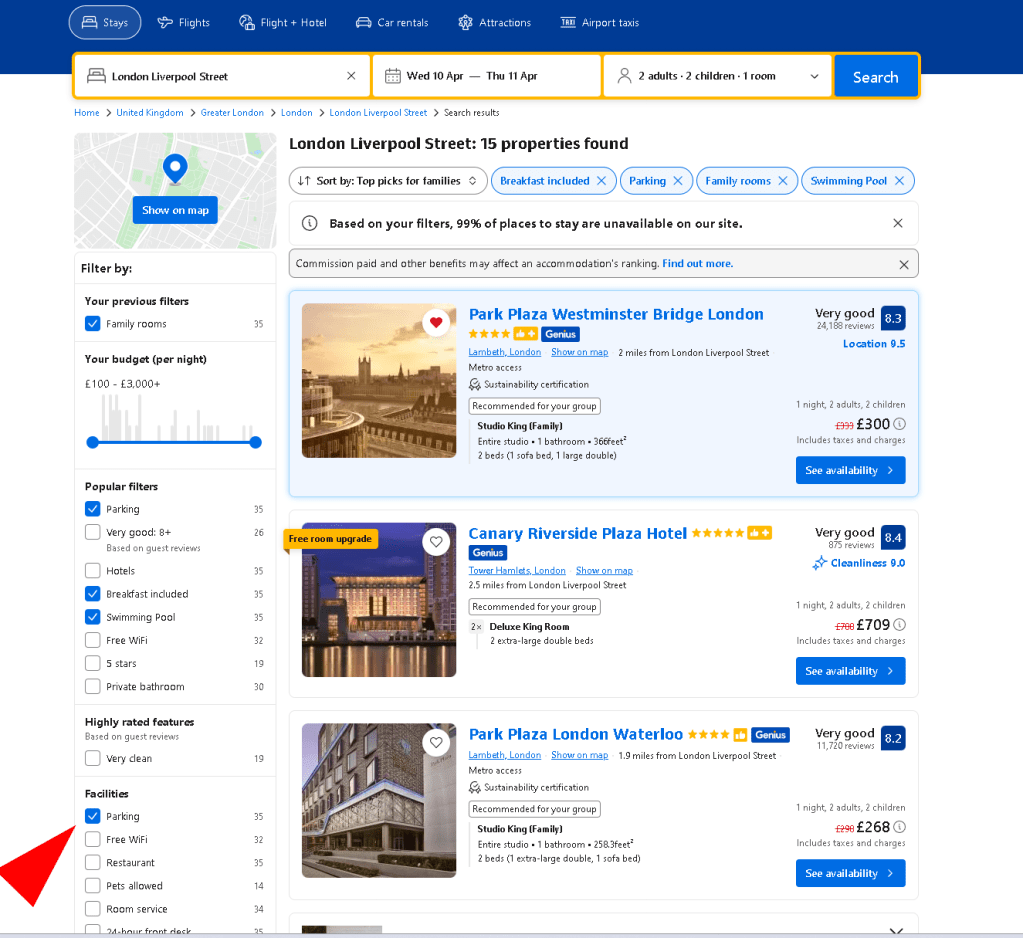Open the Canary Riverside Plaza Hotel photo
Image resolution: width=1023 pixels, height=938 pixels.
pos(379,599)
